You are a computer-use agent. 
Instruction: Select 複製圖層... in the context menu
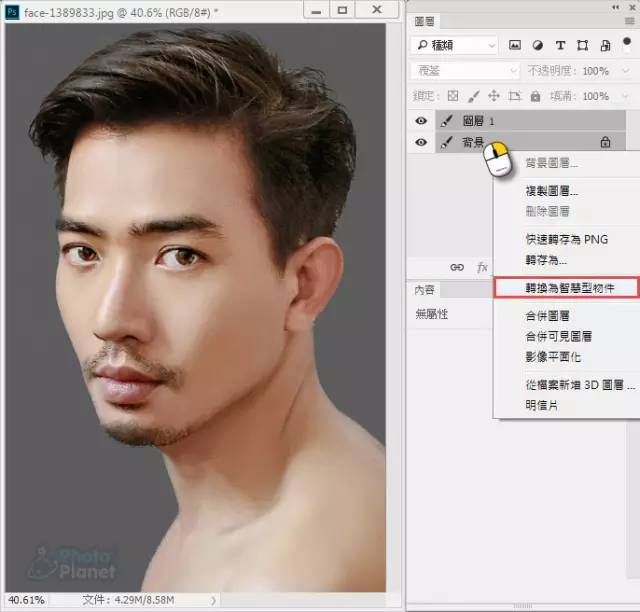pos(551,190)
